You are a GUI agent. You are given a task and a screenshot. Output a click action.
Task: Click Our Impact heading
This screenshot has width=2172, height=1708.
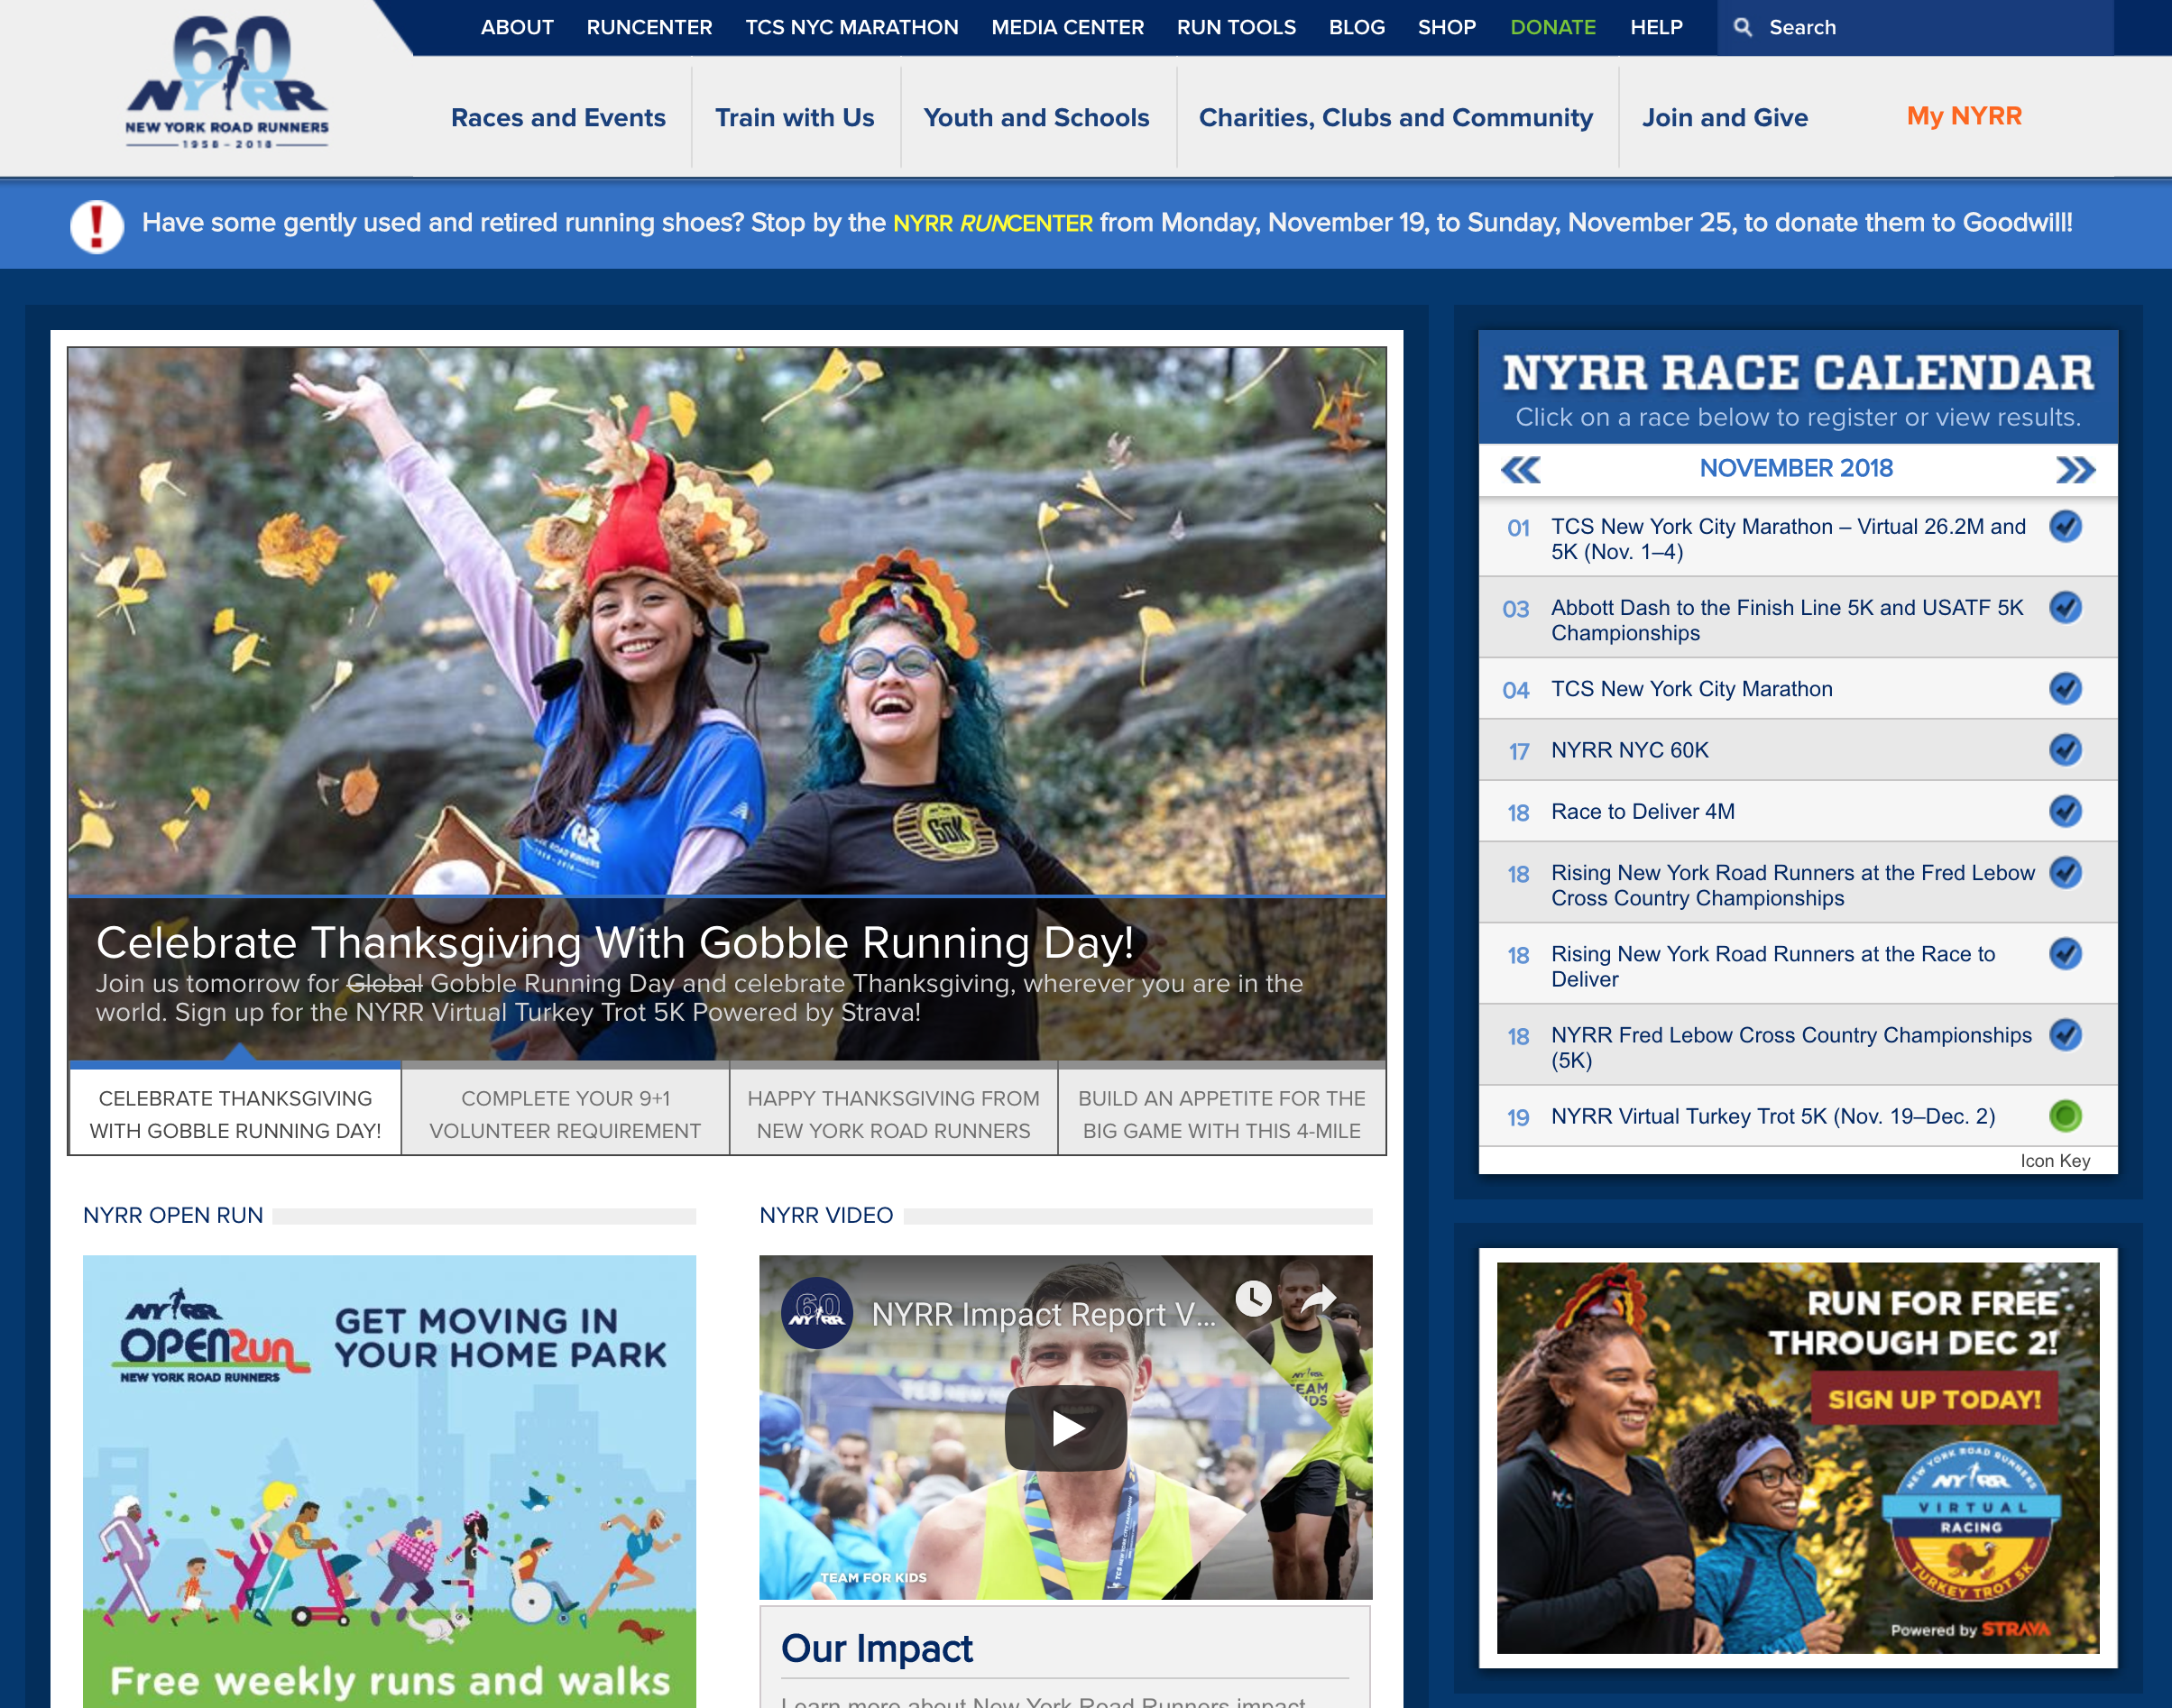(x=876, y=1648)
